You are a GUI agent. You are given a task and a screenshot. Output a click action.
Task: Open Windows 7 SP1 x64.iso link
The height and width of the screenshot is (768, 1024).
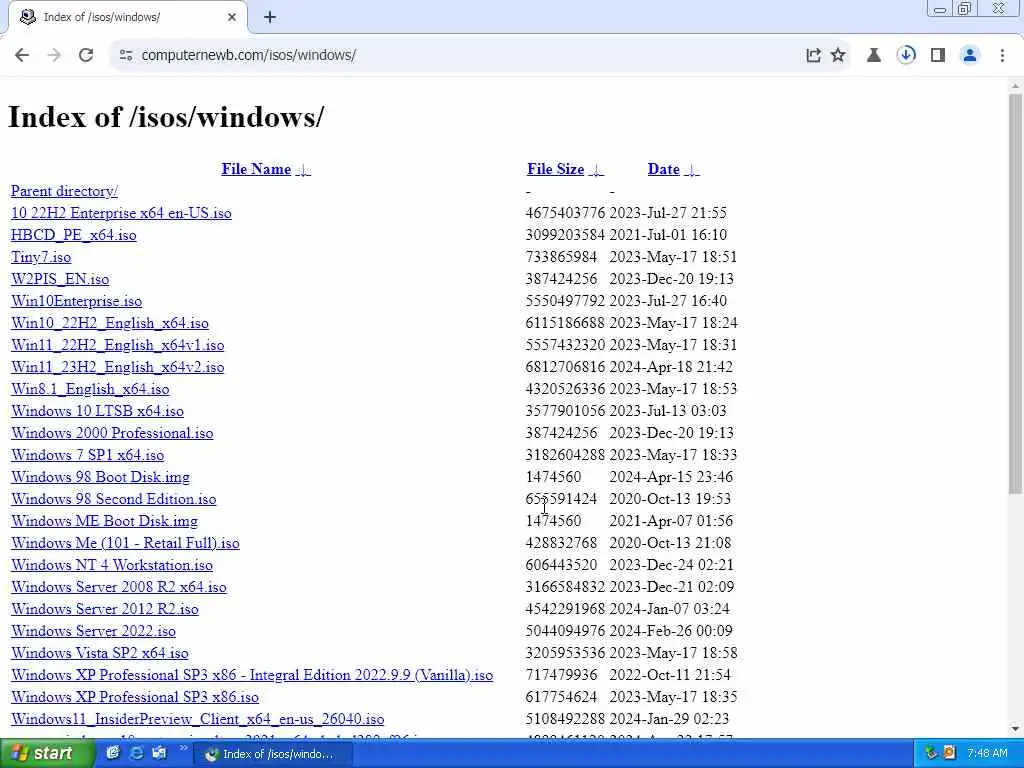coord(88,455)
